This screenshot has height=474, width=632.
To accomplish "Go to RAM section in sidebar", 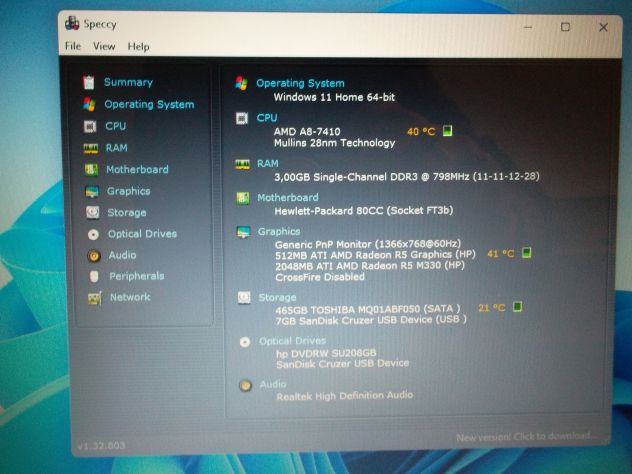I will 116,148.
